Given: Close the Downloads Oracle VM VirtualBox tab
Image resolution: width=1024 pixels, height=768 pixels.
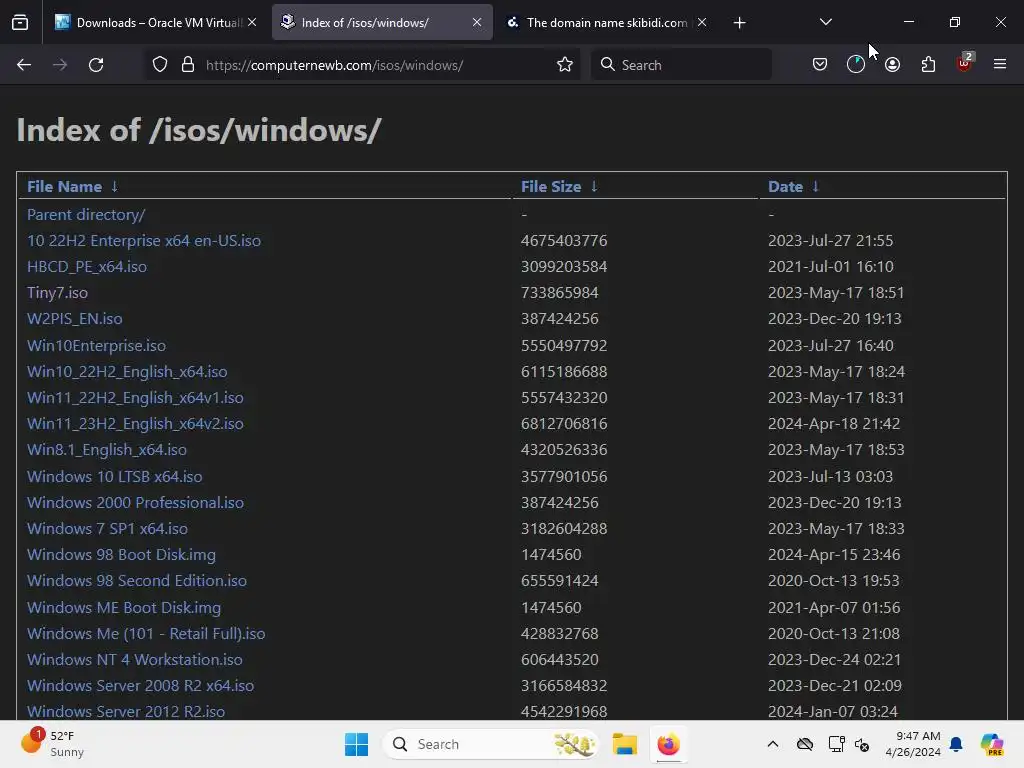Looking at the screenshot, I should pos(252,22).
